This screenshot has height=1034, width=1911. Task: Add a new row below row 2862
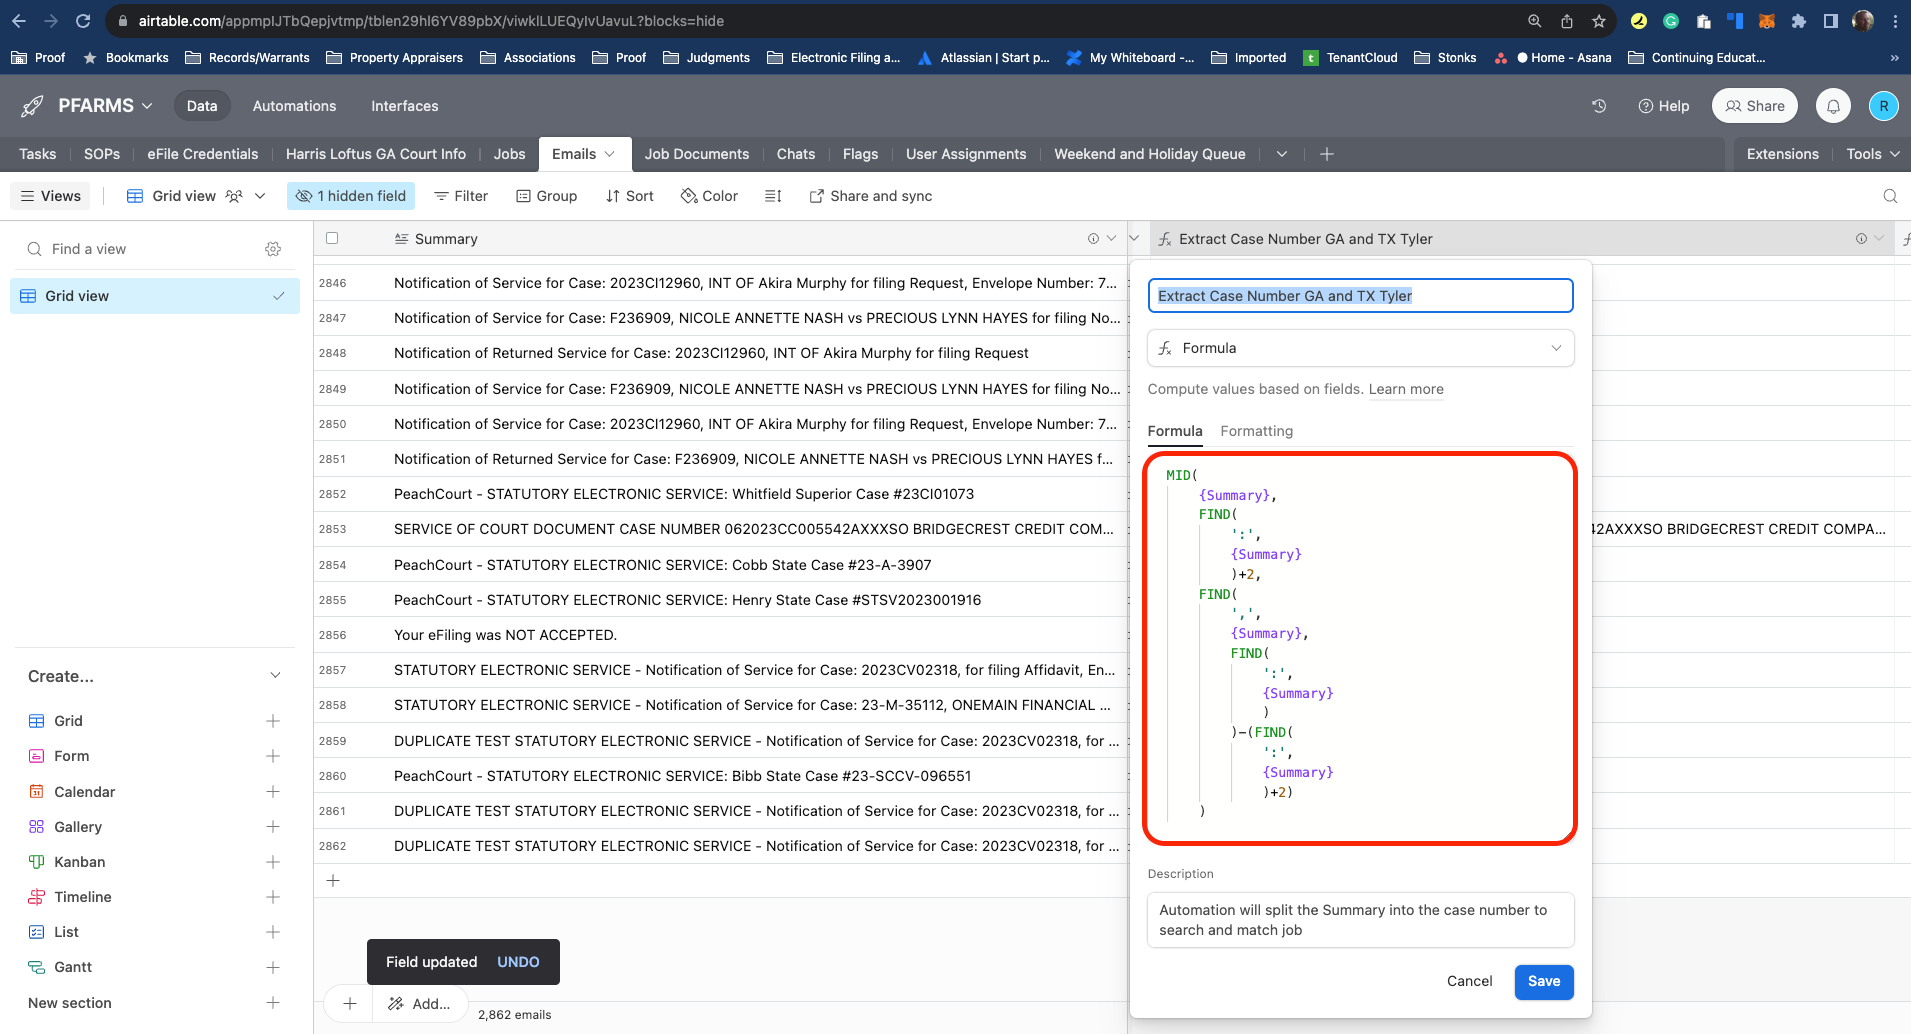click(333, 881)
